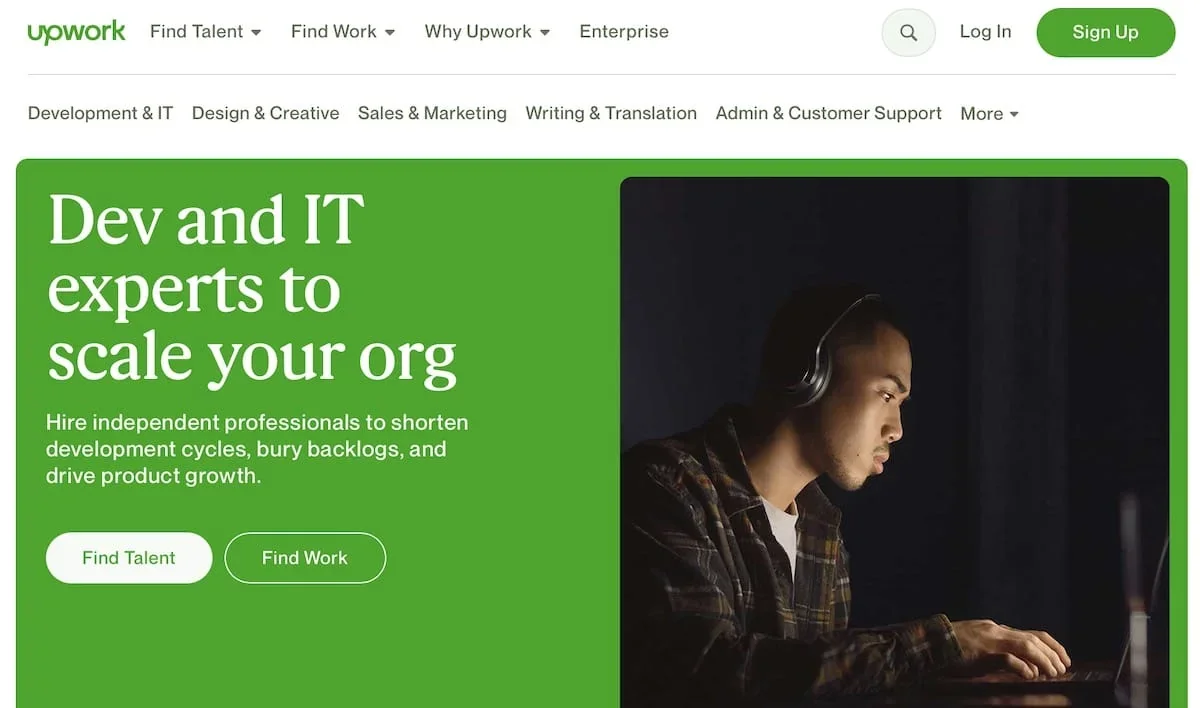Expand the More categories chevron
The width and height of the screenshot is (1200, 708).
click(1014, 114)
